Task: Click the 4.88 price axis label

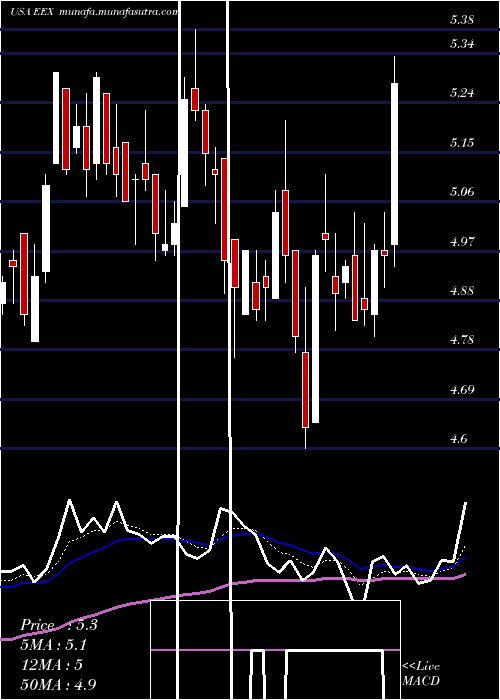Action: point(462,291)
